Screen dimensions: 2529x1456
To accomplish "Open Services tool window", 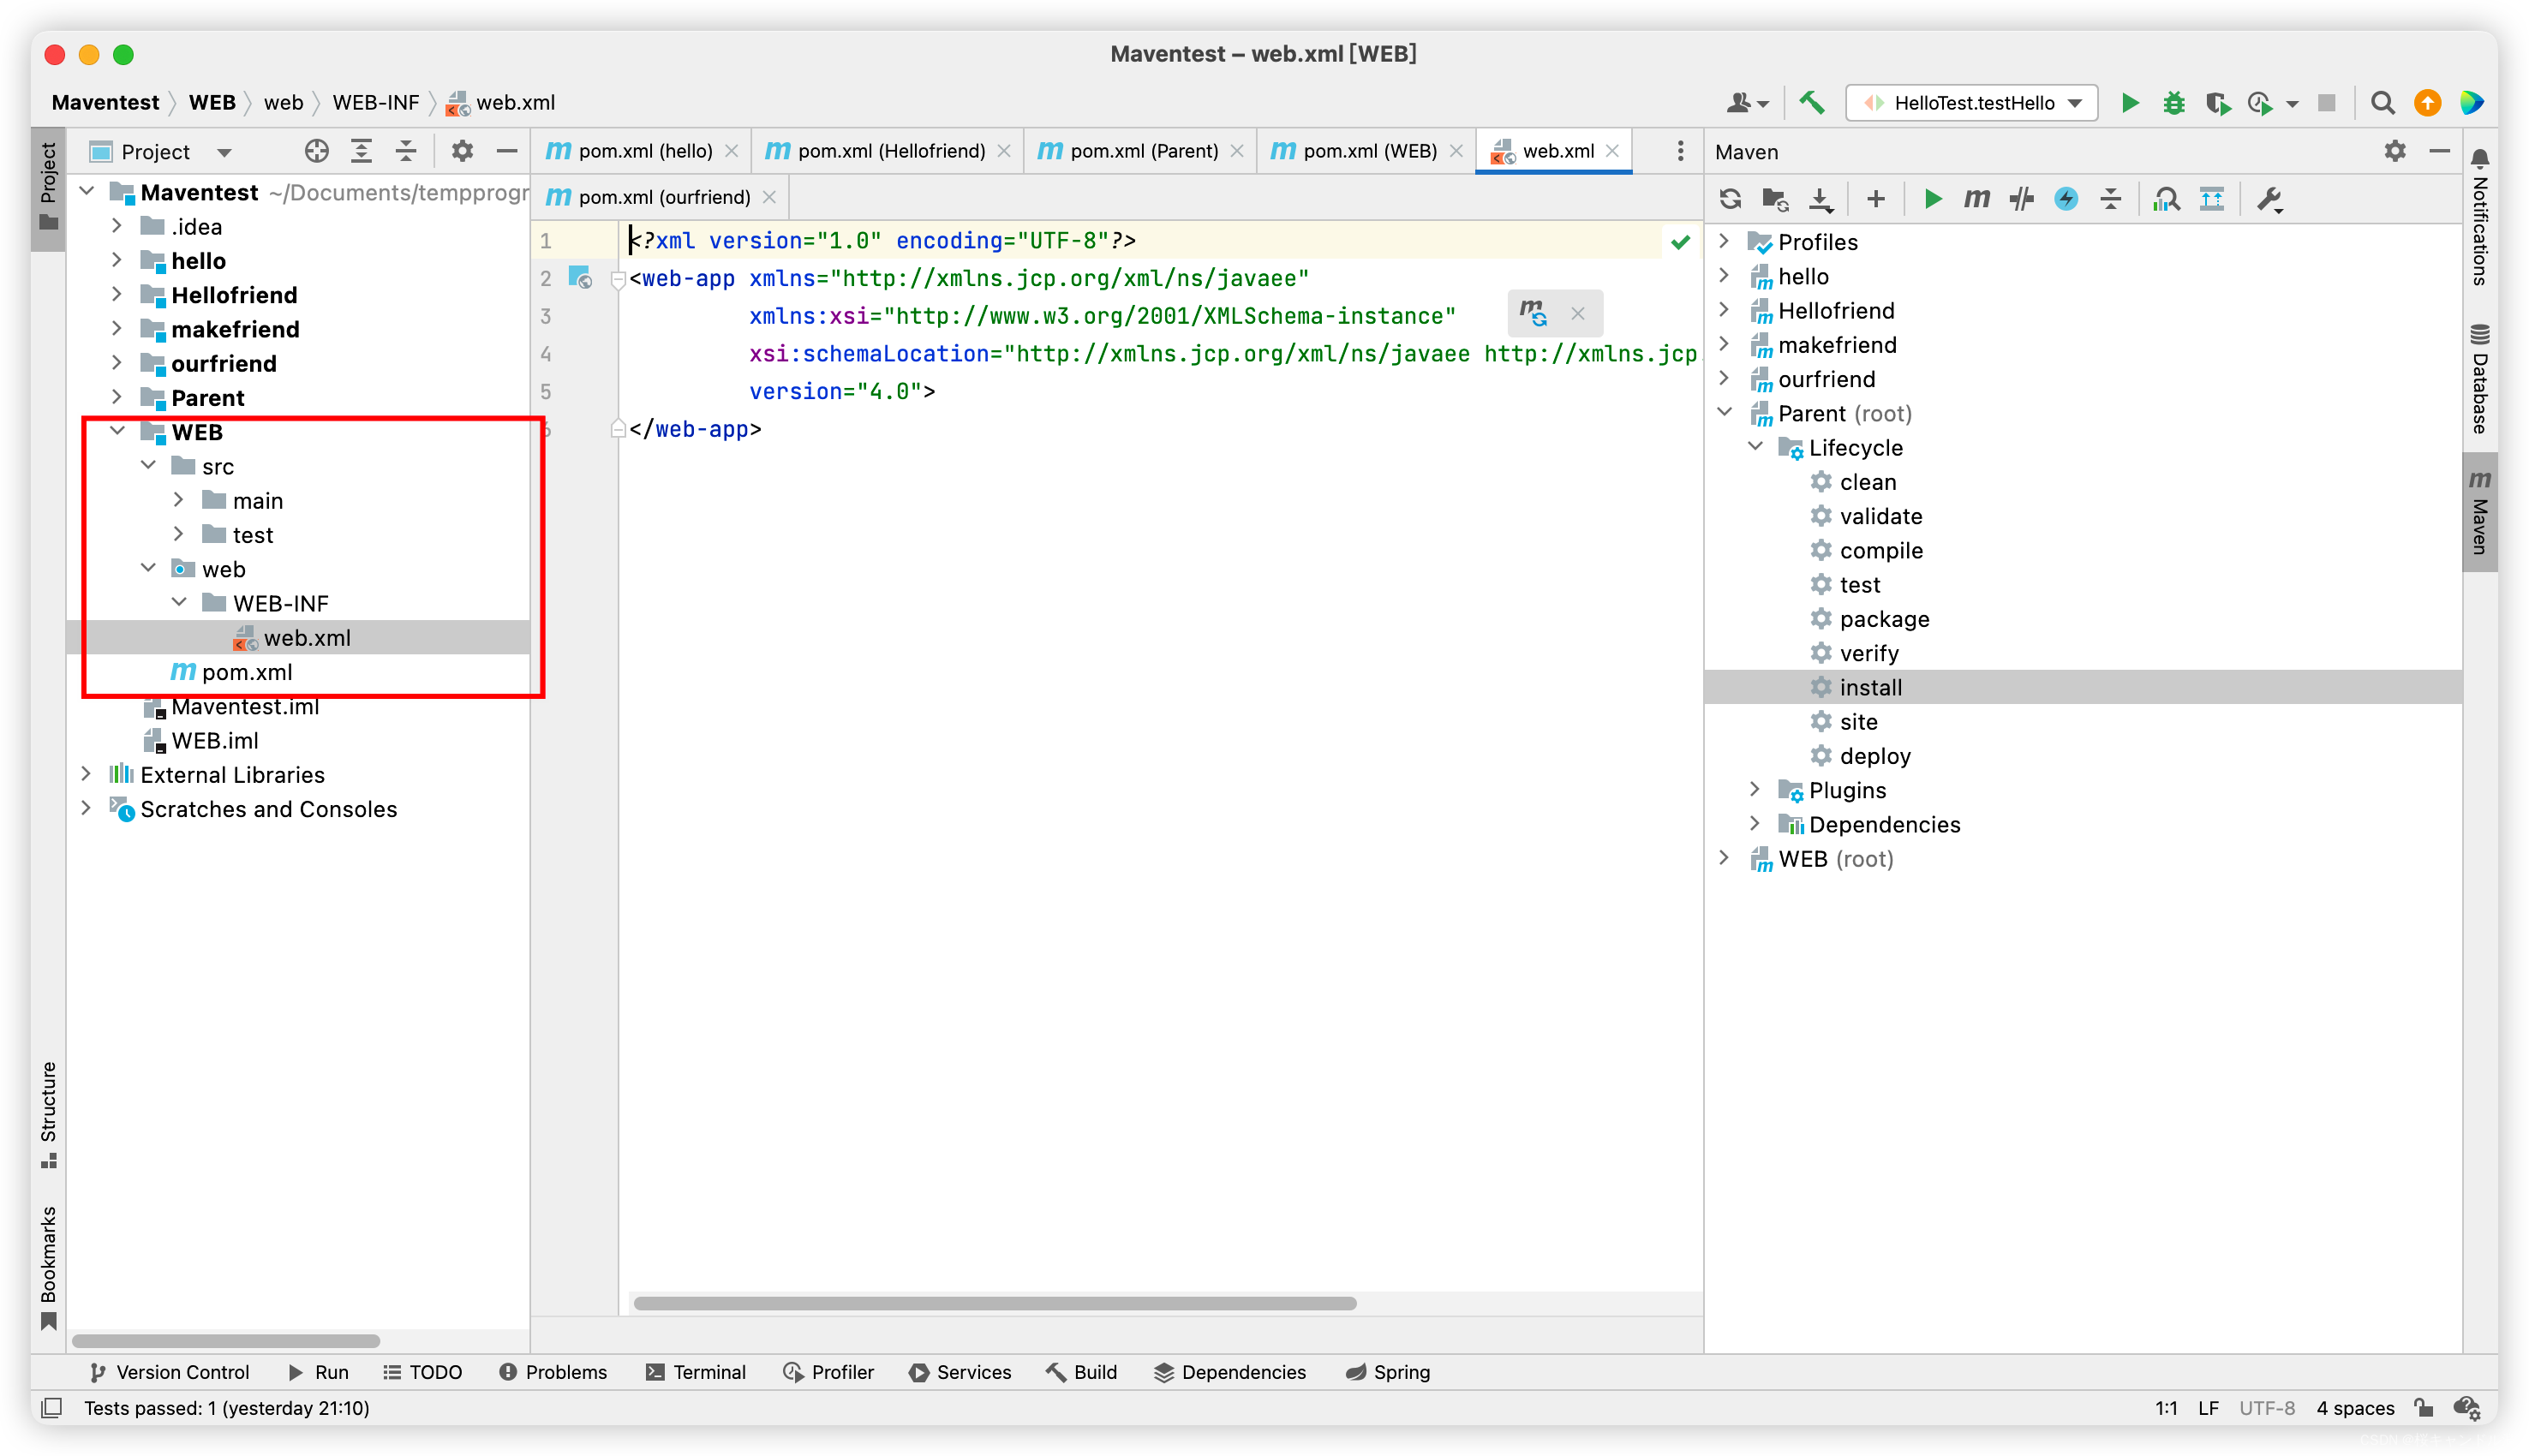I will tap(960, 1372).
